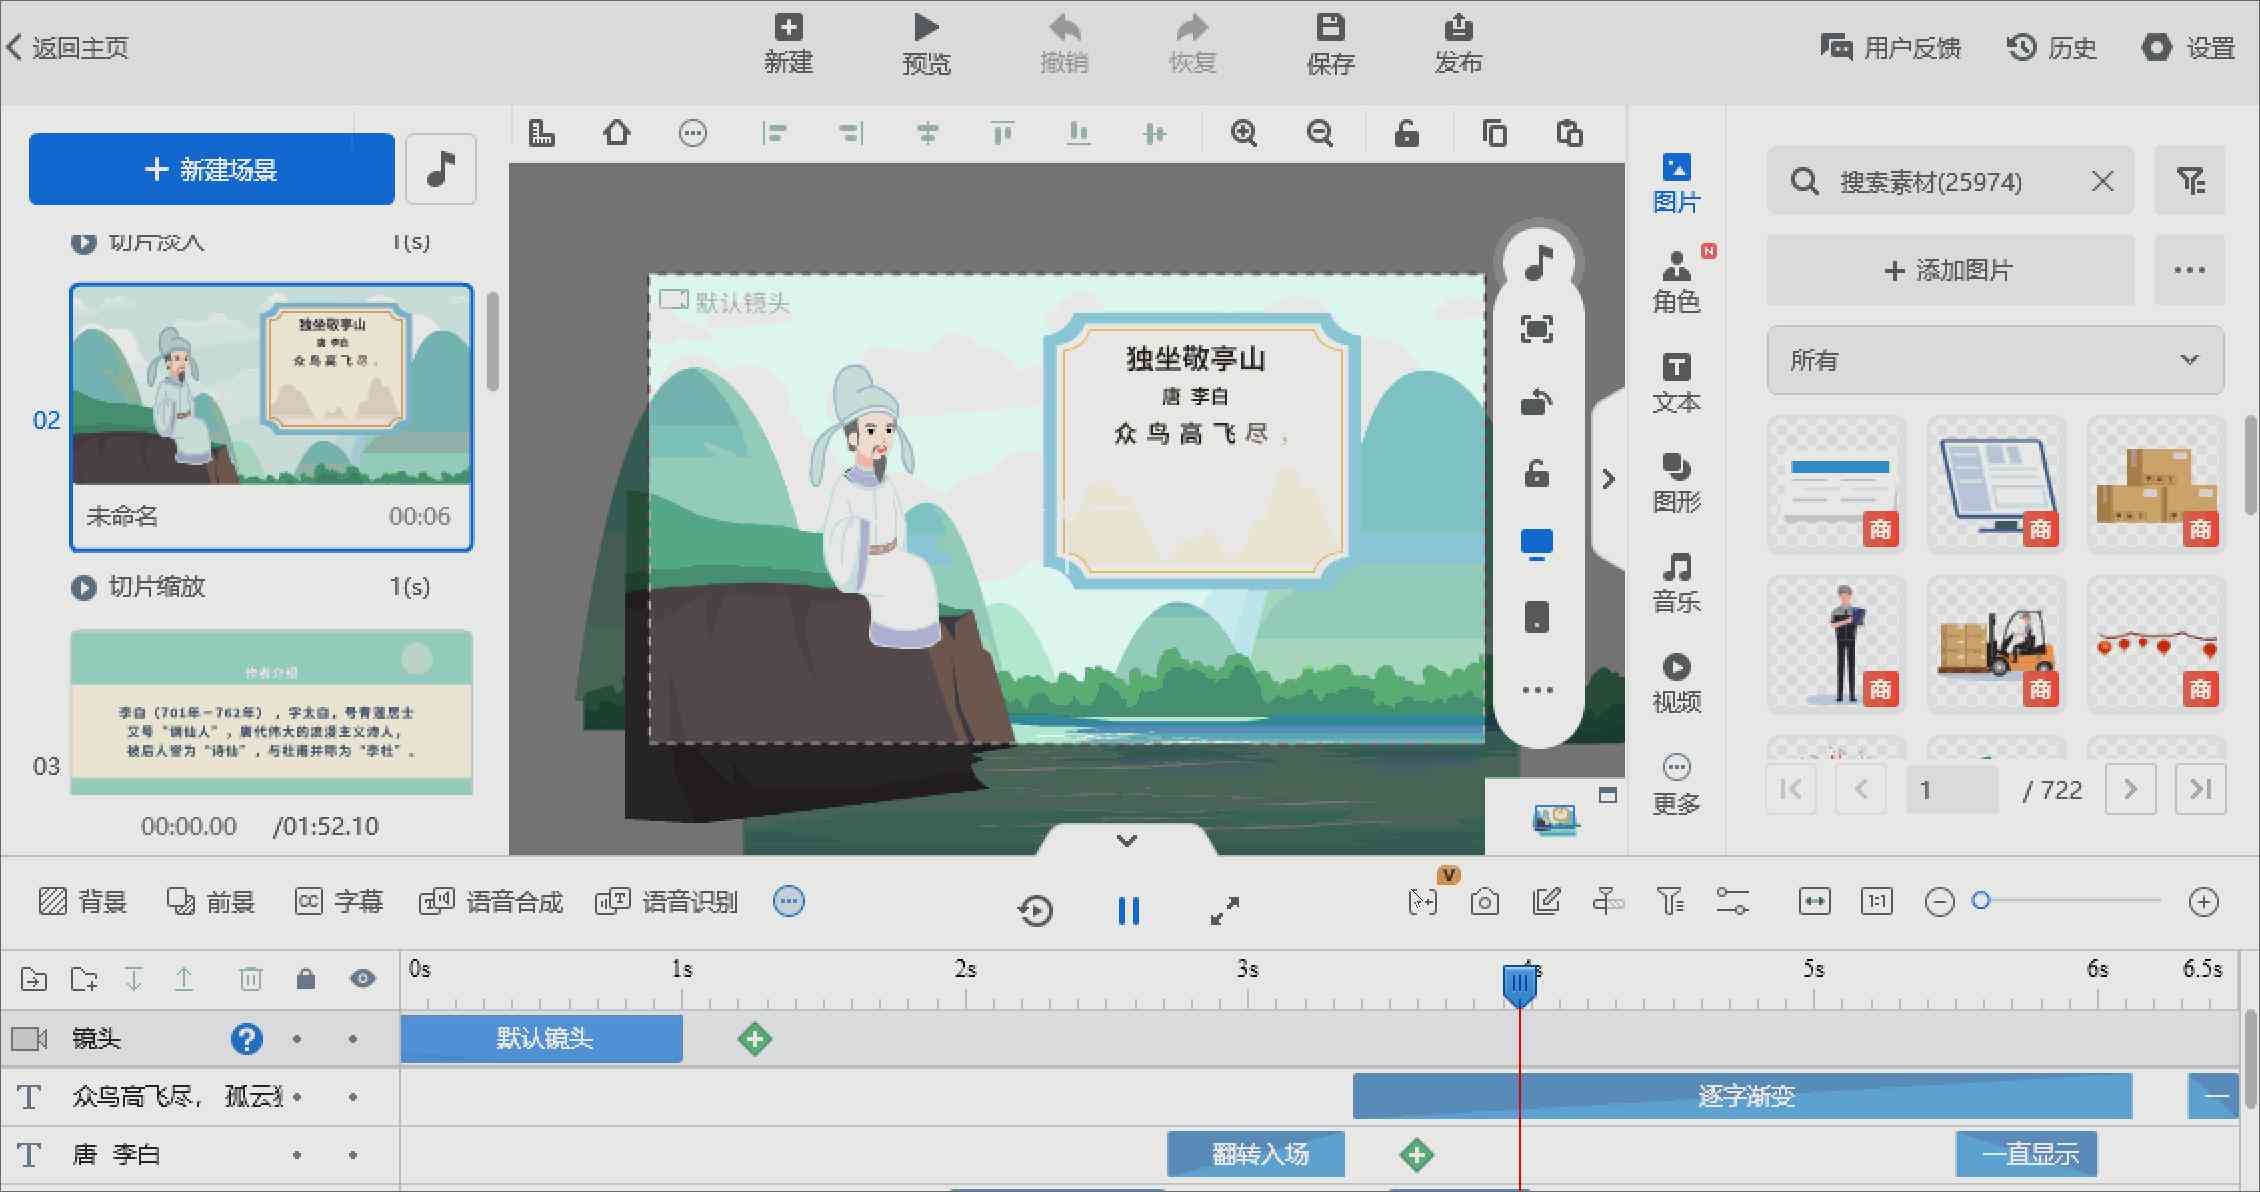Open the 背景 background option
The height and width of the screenshot is (1192, 2260).
(x=83, y=902)
